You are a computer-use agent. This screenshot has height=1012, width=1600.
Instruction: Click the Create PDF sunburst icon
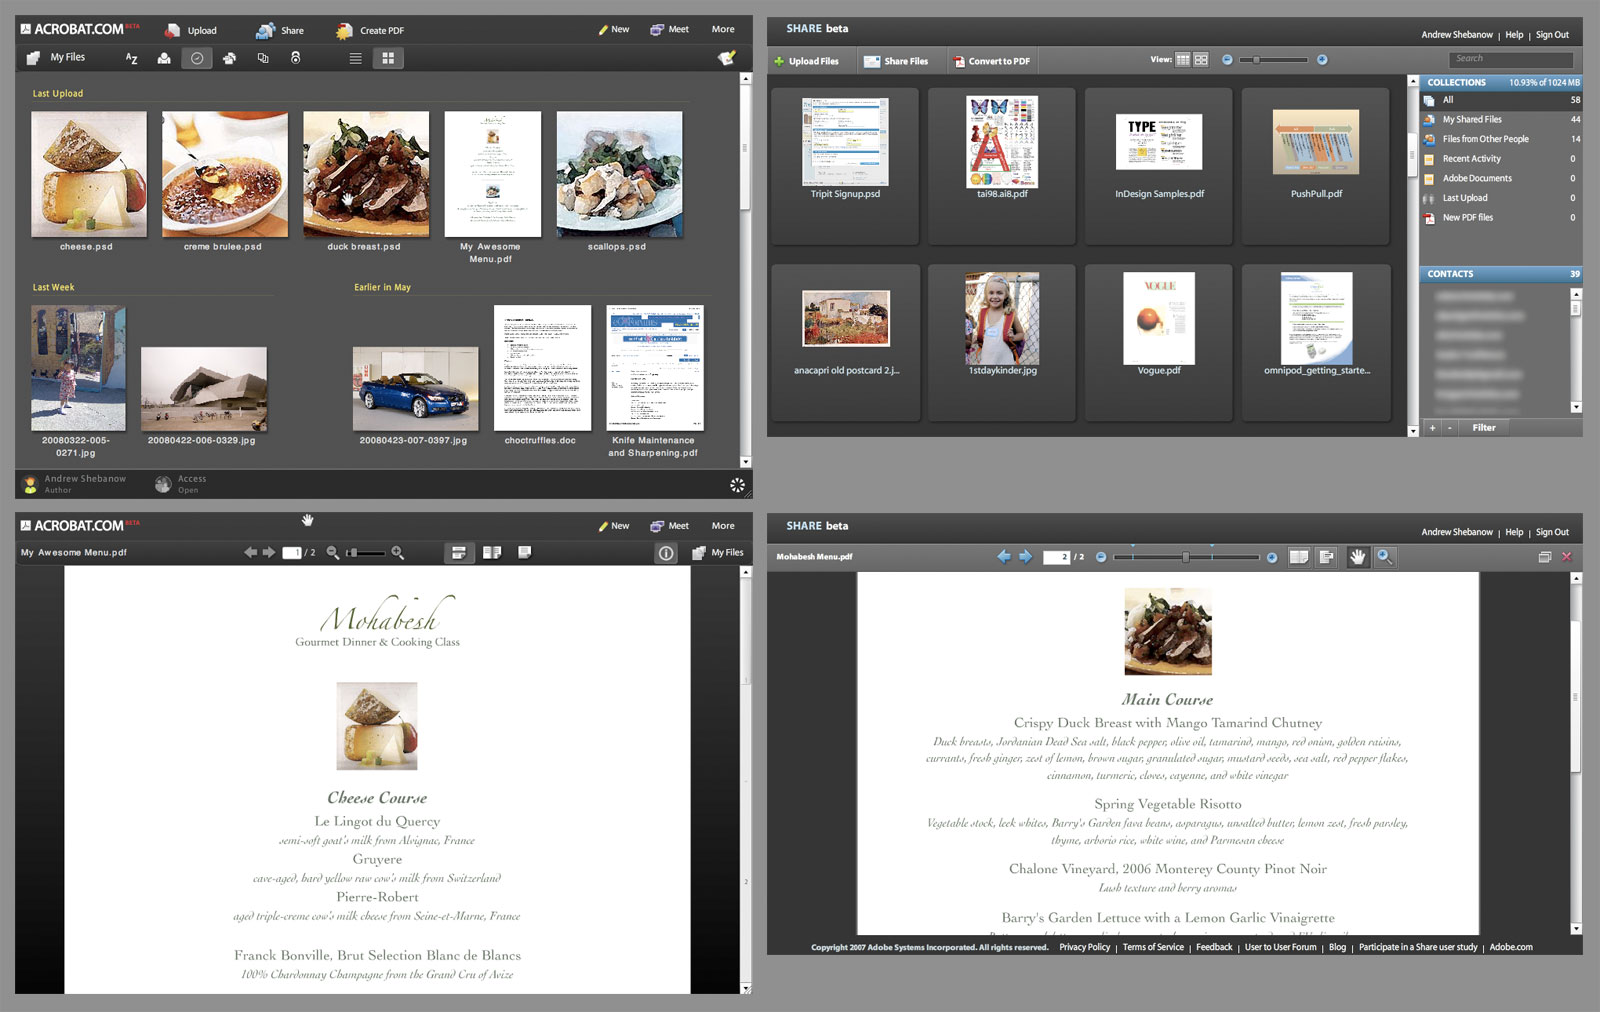(x=344, y=31)
